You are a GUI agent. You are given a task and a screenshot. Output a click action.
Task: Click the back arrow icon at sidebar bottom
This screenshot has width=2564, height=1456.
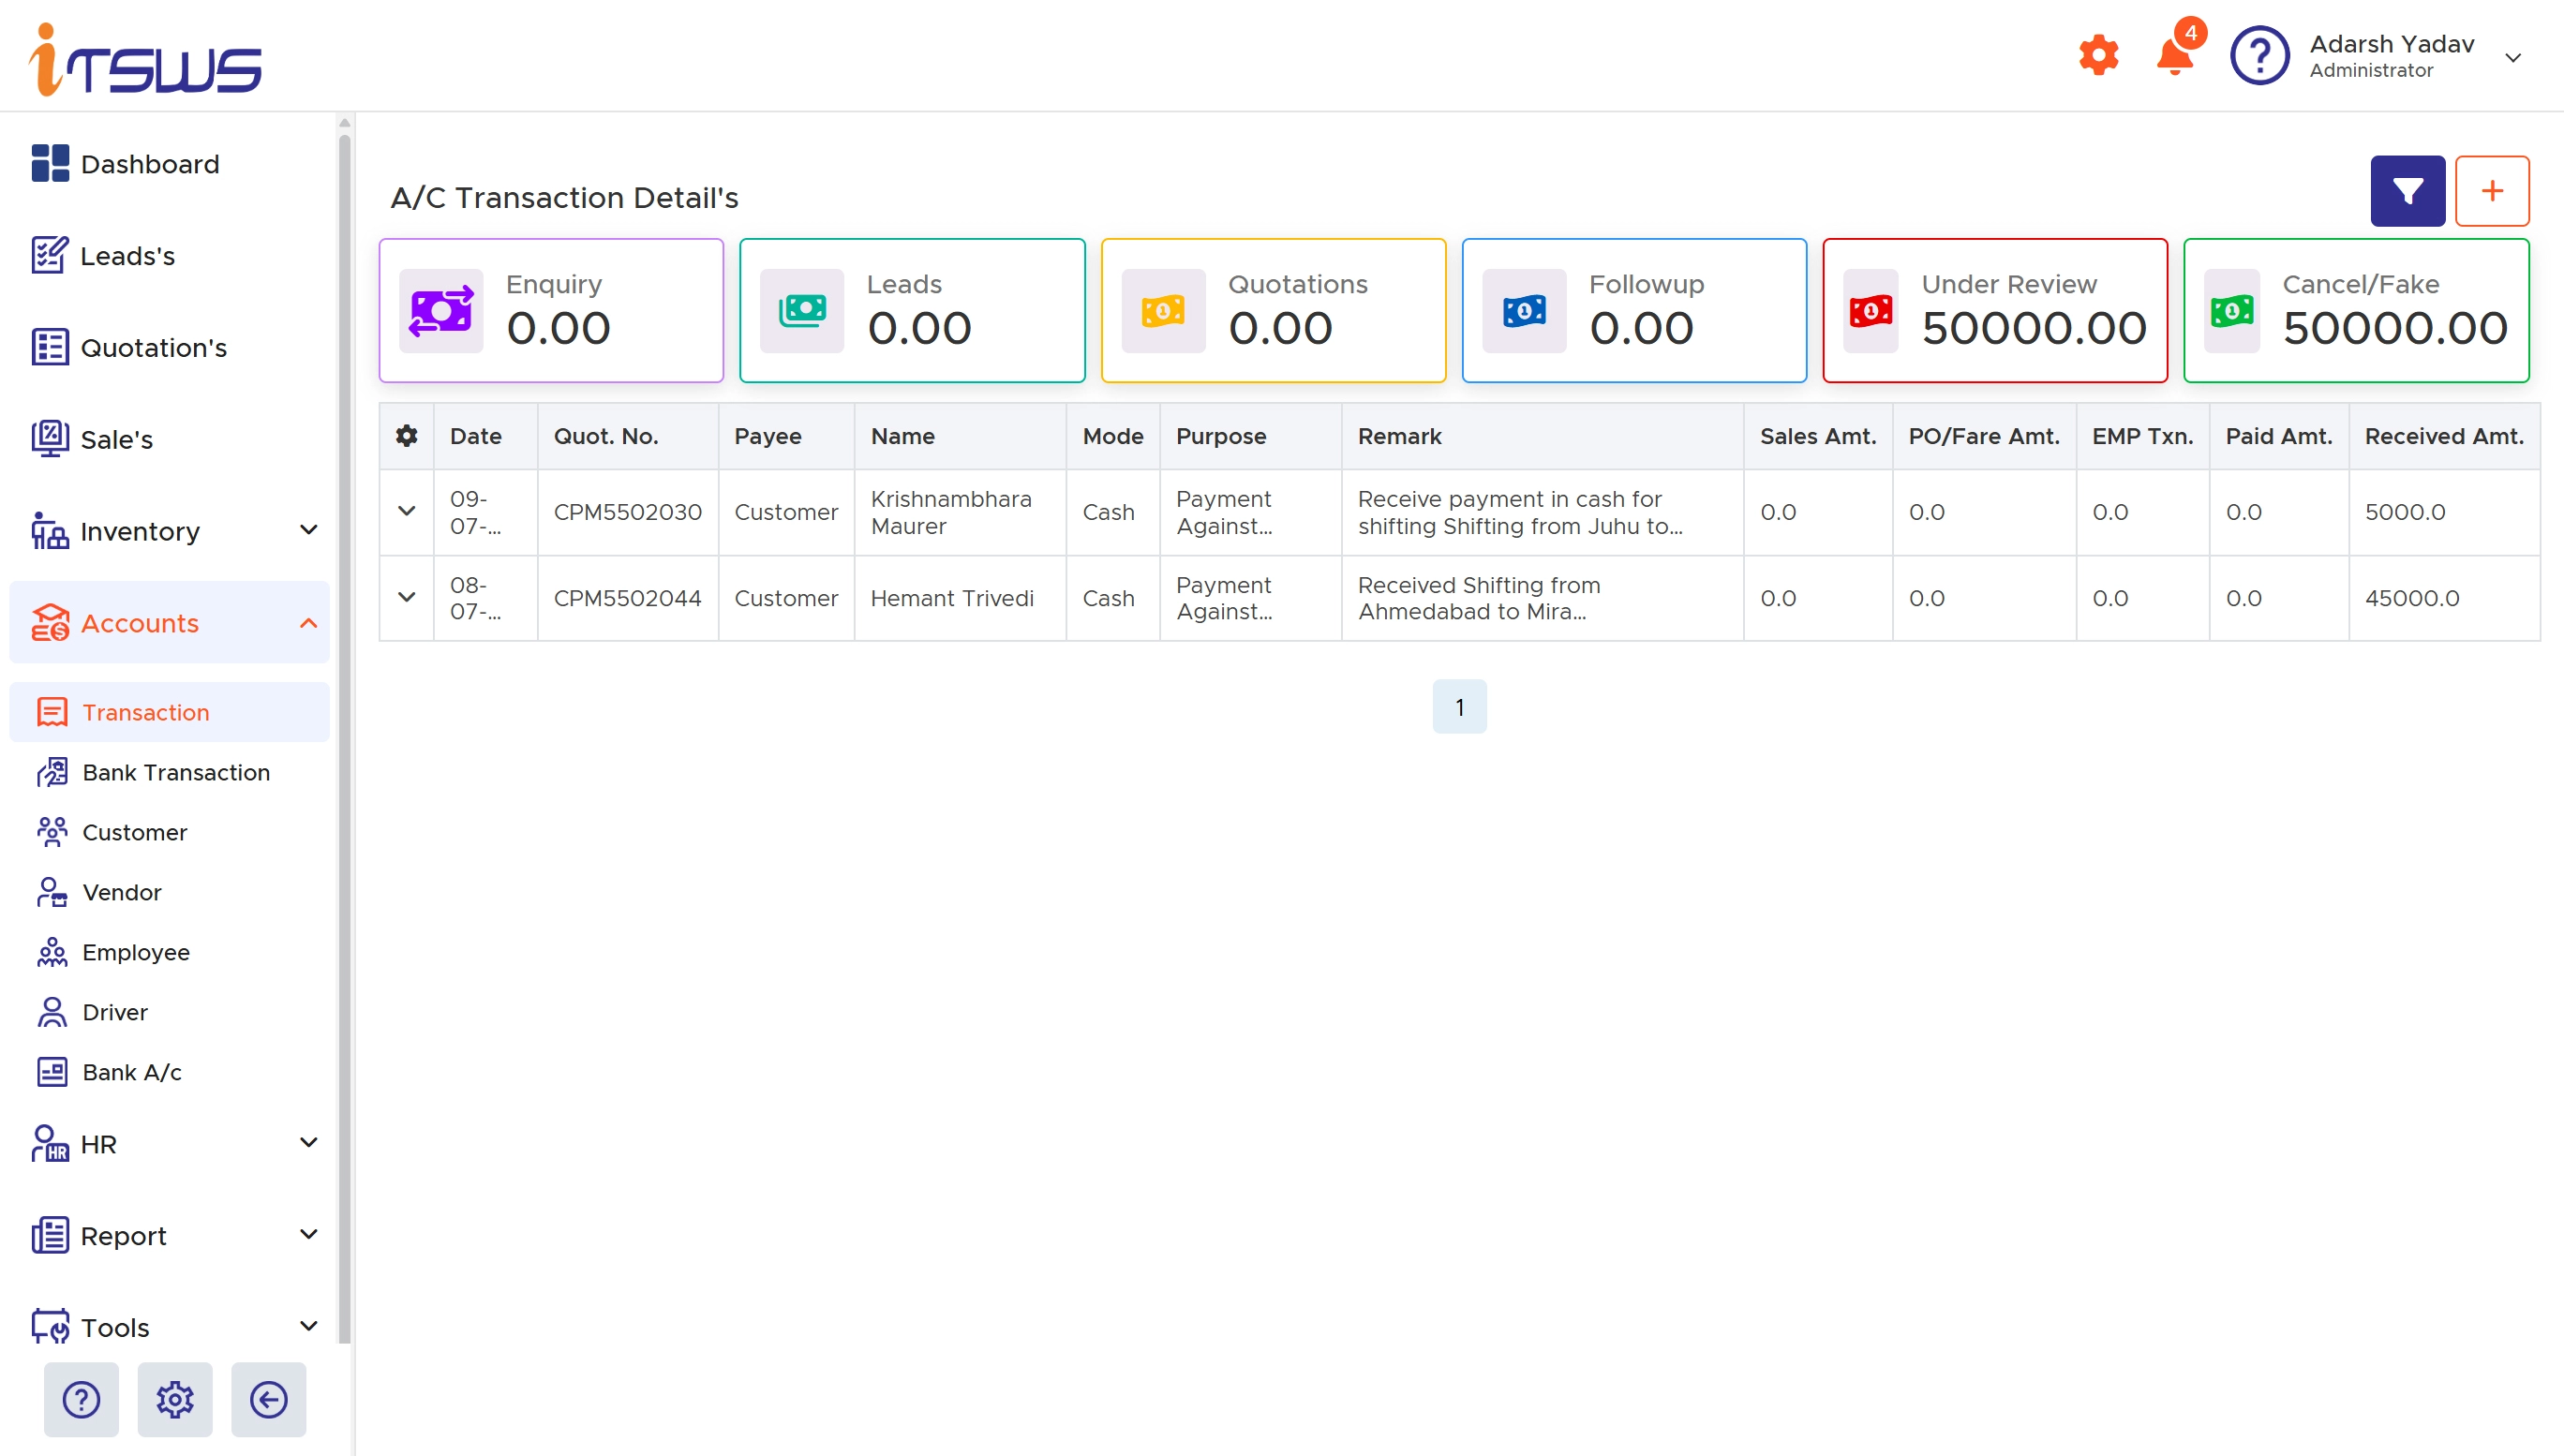[268, 1400]
